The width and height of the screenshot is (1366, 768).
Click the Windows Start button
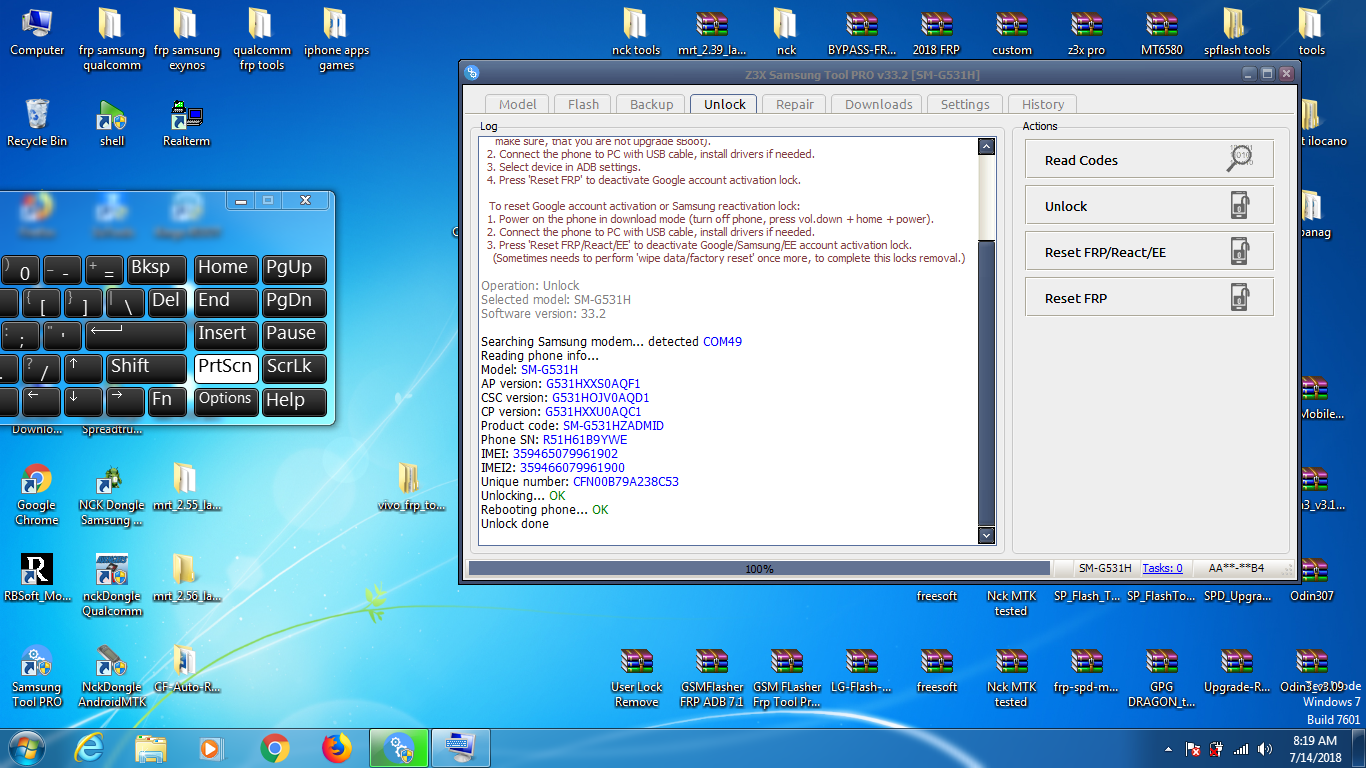[27, 747]
